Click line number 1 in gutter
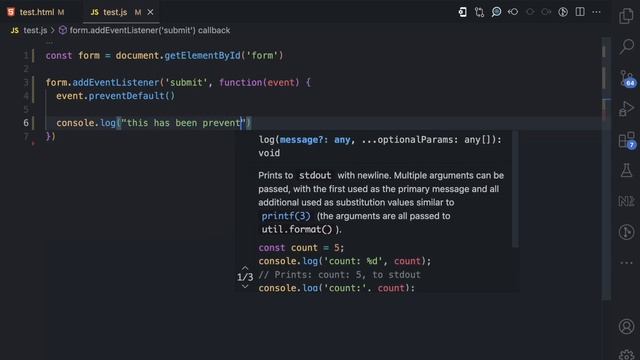This screenshot has height=360, width=640. click(26, 56)
